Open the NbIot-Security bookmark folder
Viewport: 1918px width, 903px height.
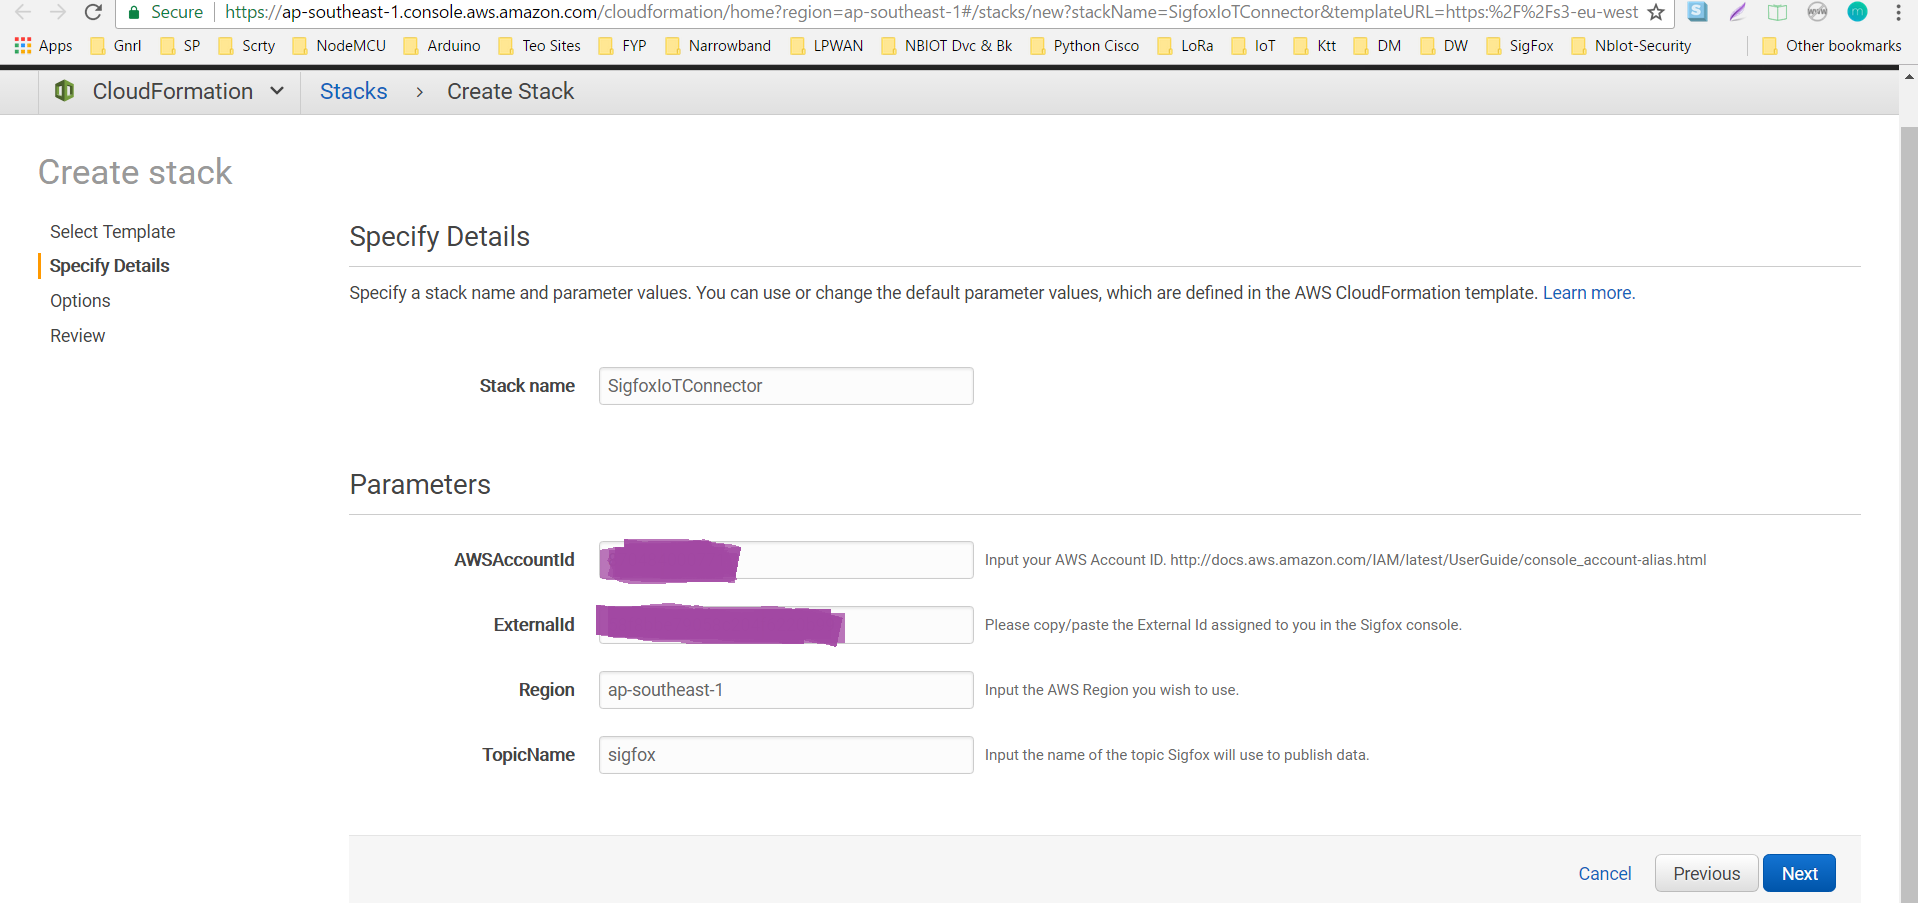1631,46
